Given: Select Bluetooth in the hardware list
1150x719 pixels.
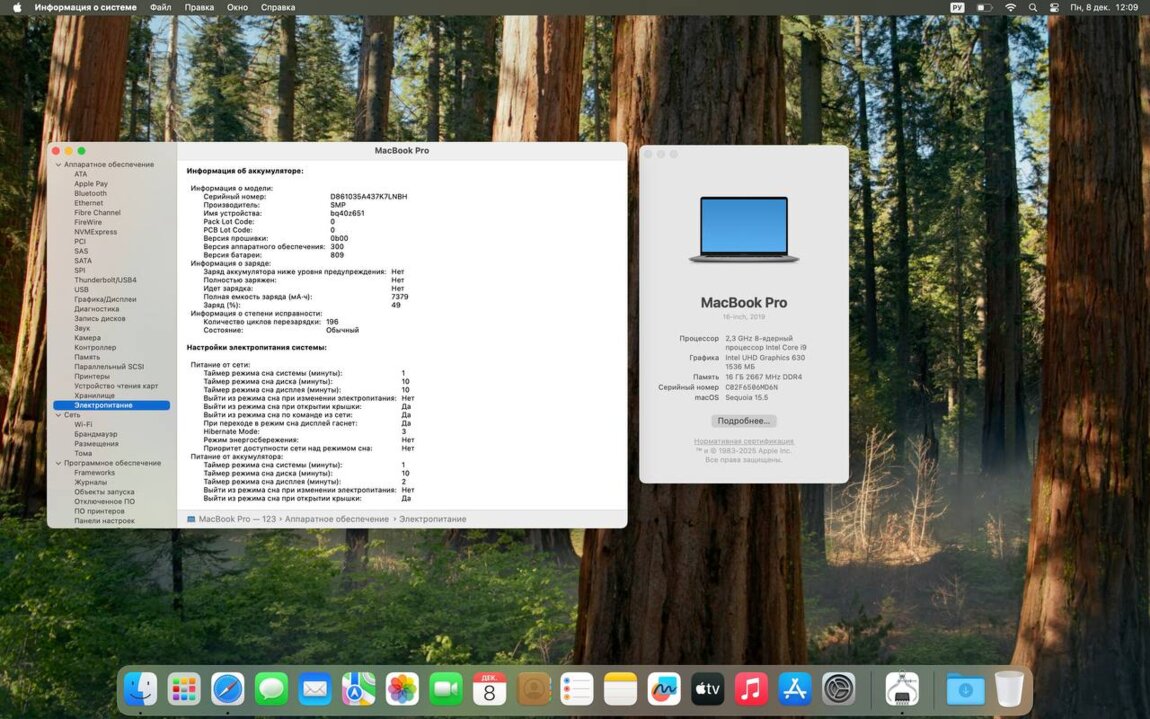Looking at the screenshot, I should [90, 193].
